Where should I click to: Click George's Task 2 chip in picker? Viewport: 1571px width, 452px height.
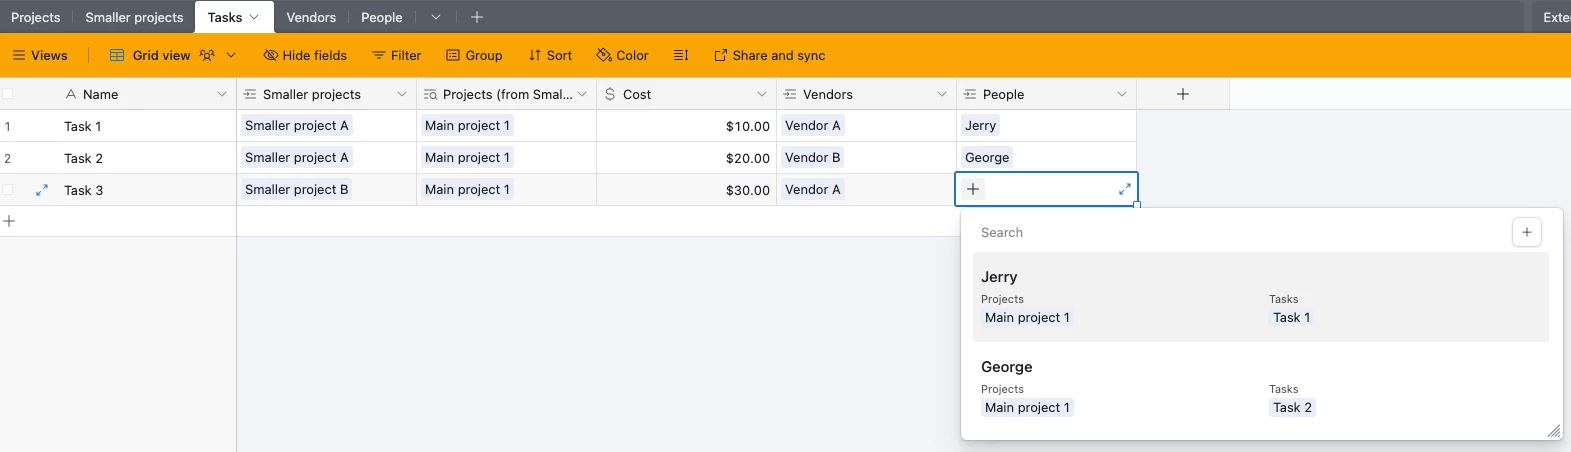point(1292,408)
